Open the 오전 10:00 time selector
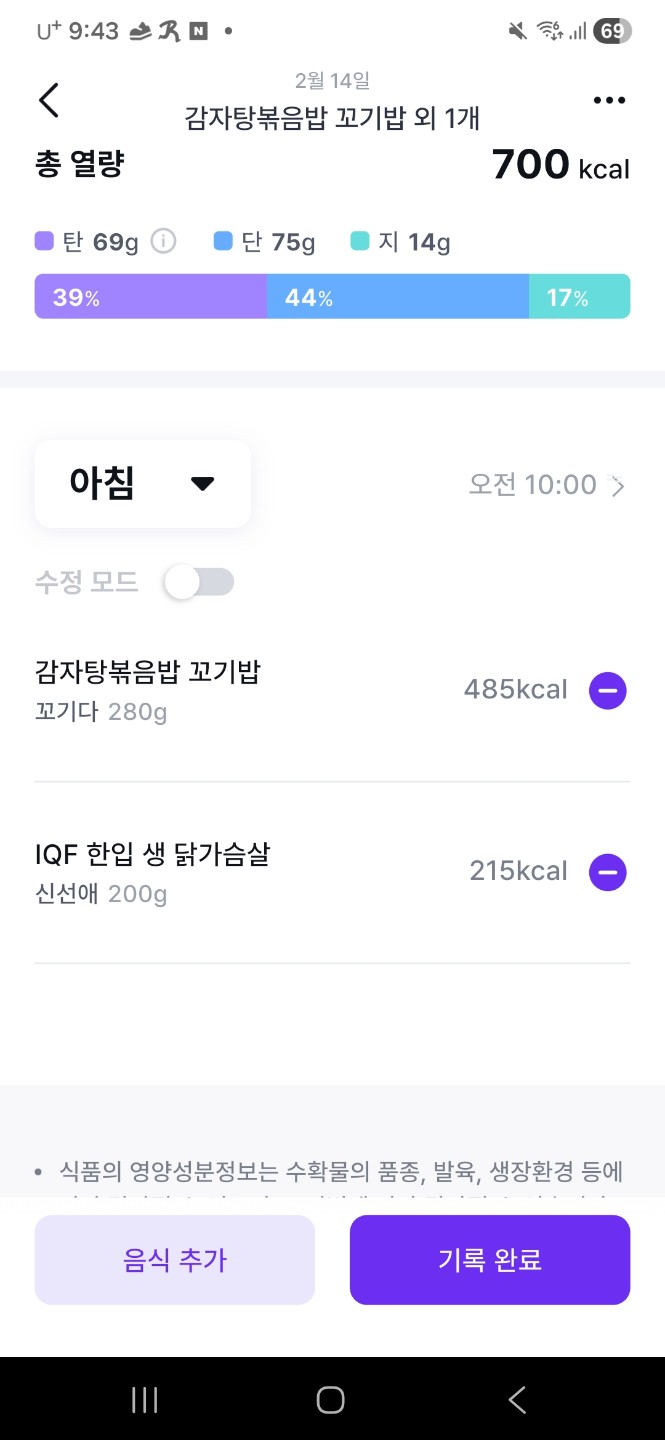This screenshot has height=1440, width=665. click(533, 485)
